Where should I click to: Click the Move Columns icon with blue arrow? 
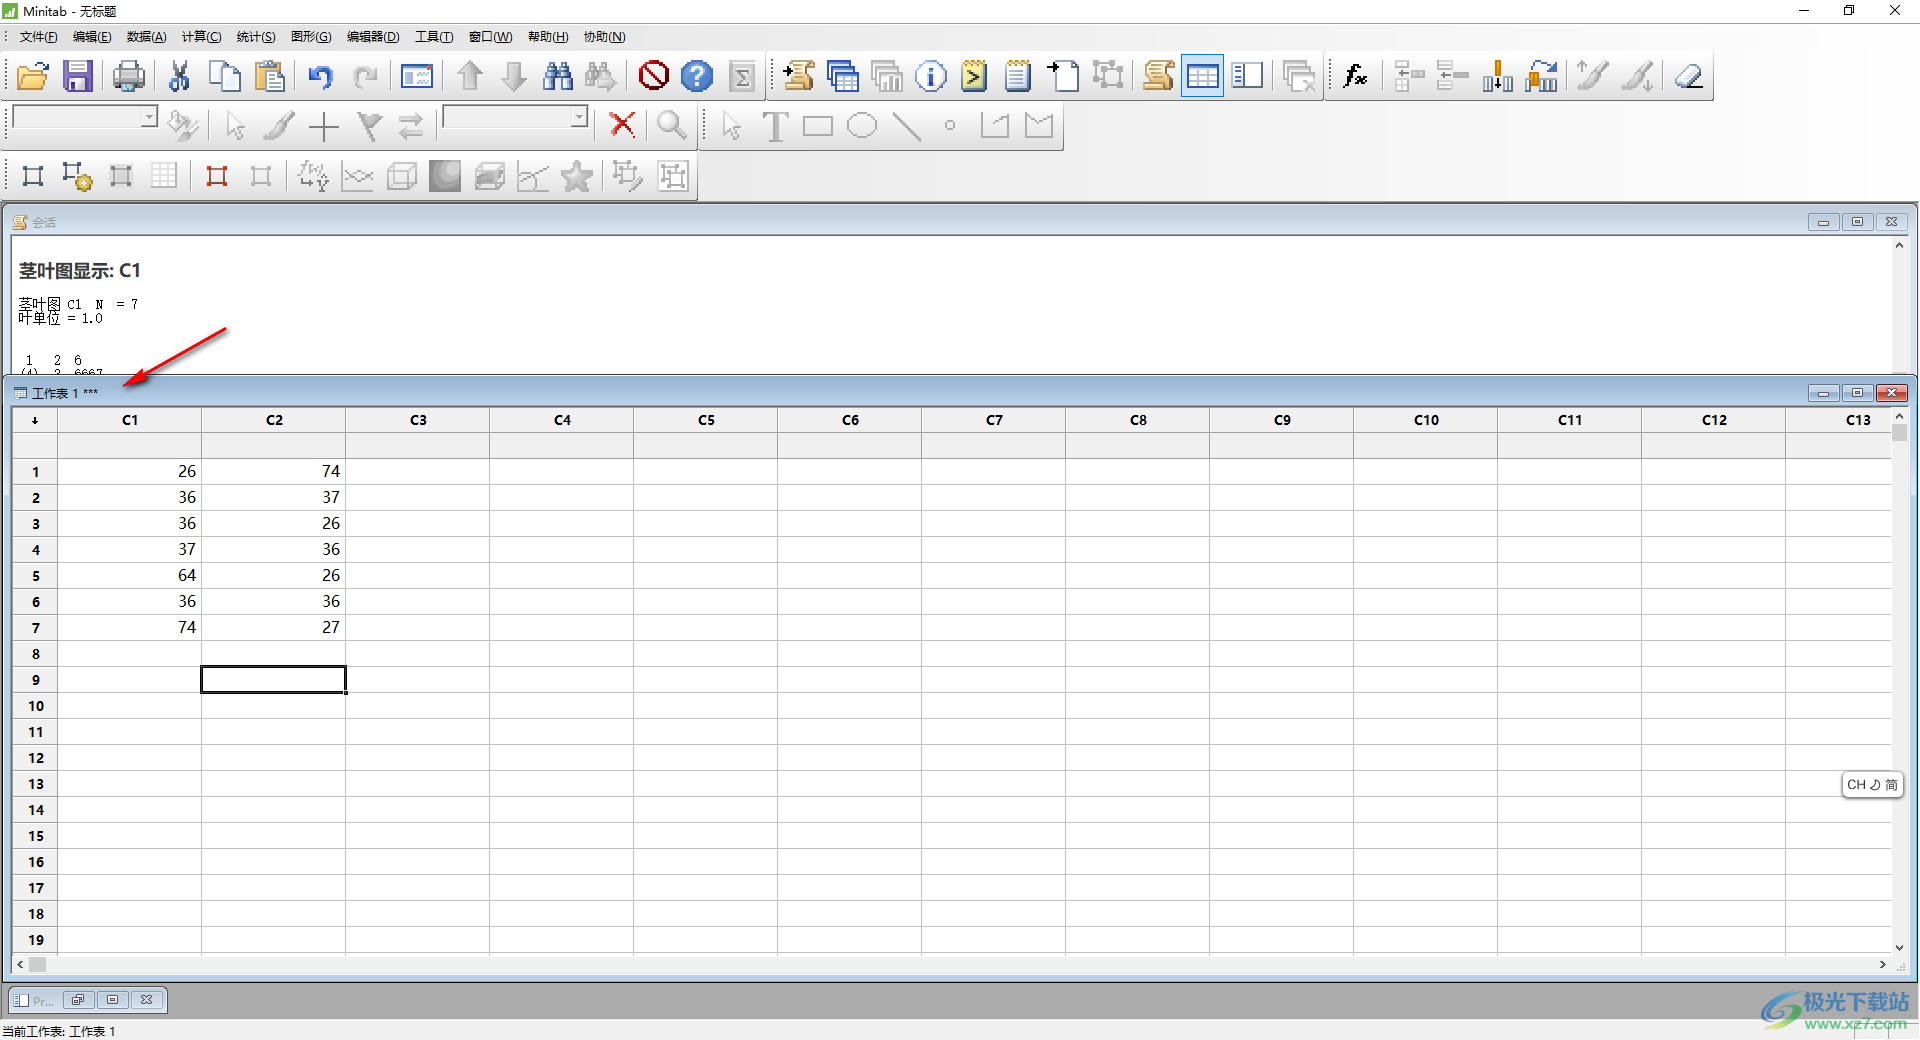click(x=1542, y=76)
